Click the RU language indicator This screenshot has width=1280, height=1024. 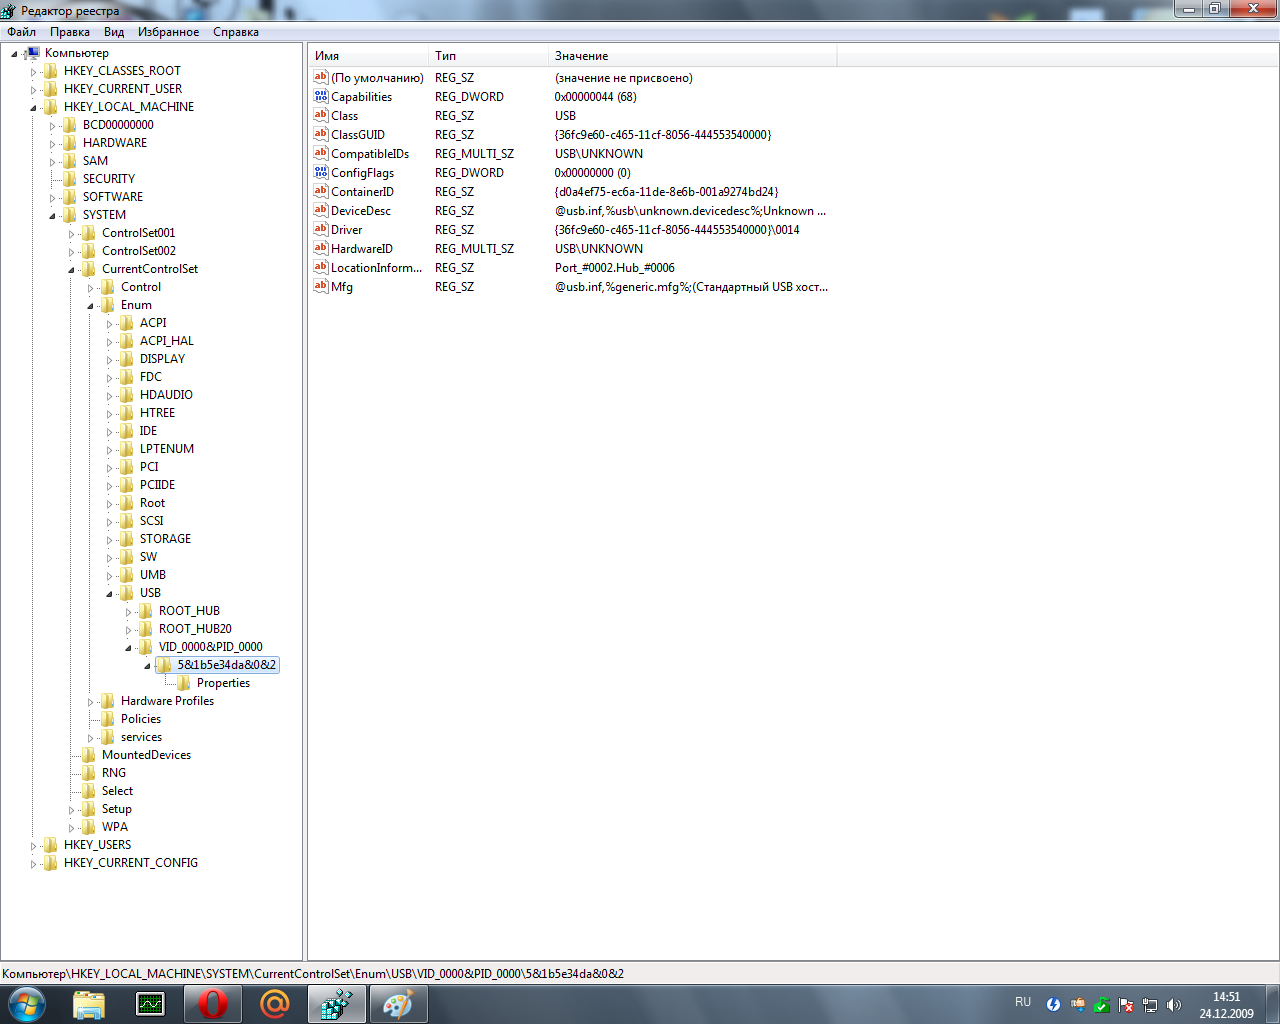(x=1023, y=1002)
